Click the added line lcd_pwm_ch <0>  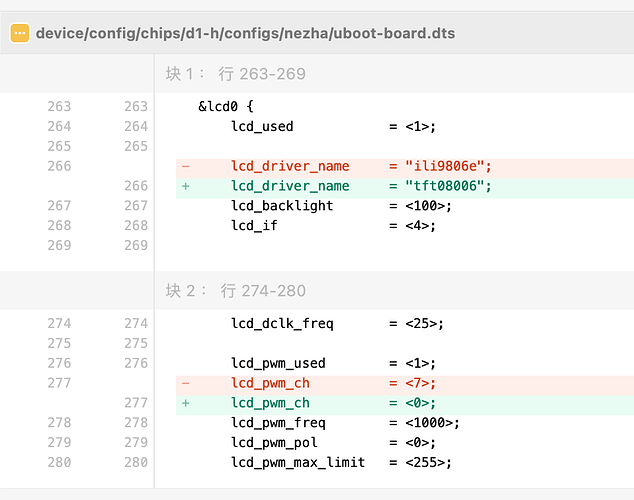pos(405,403)
